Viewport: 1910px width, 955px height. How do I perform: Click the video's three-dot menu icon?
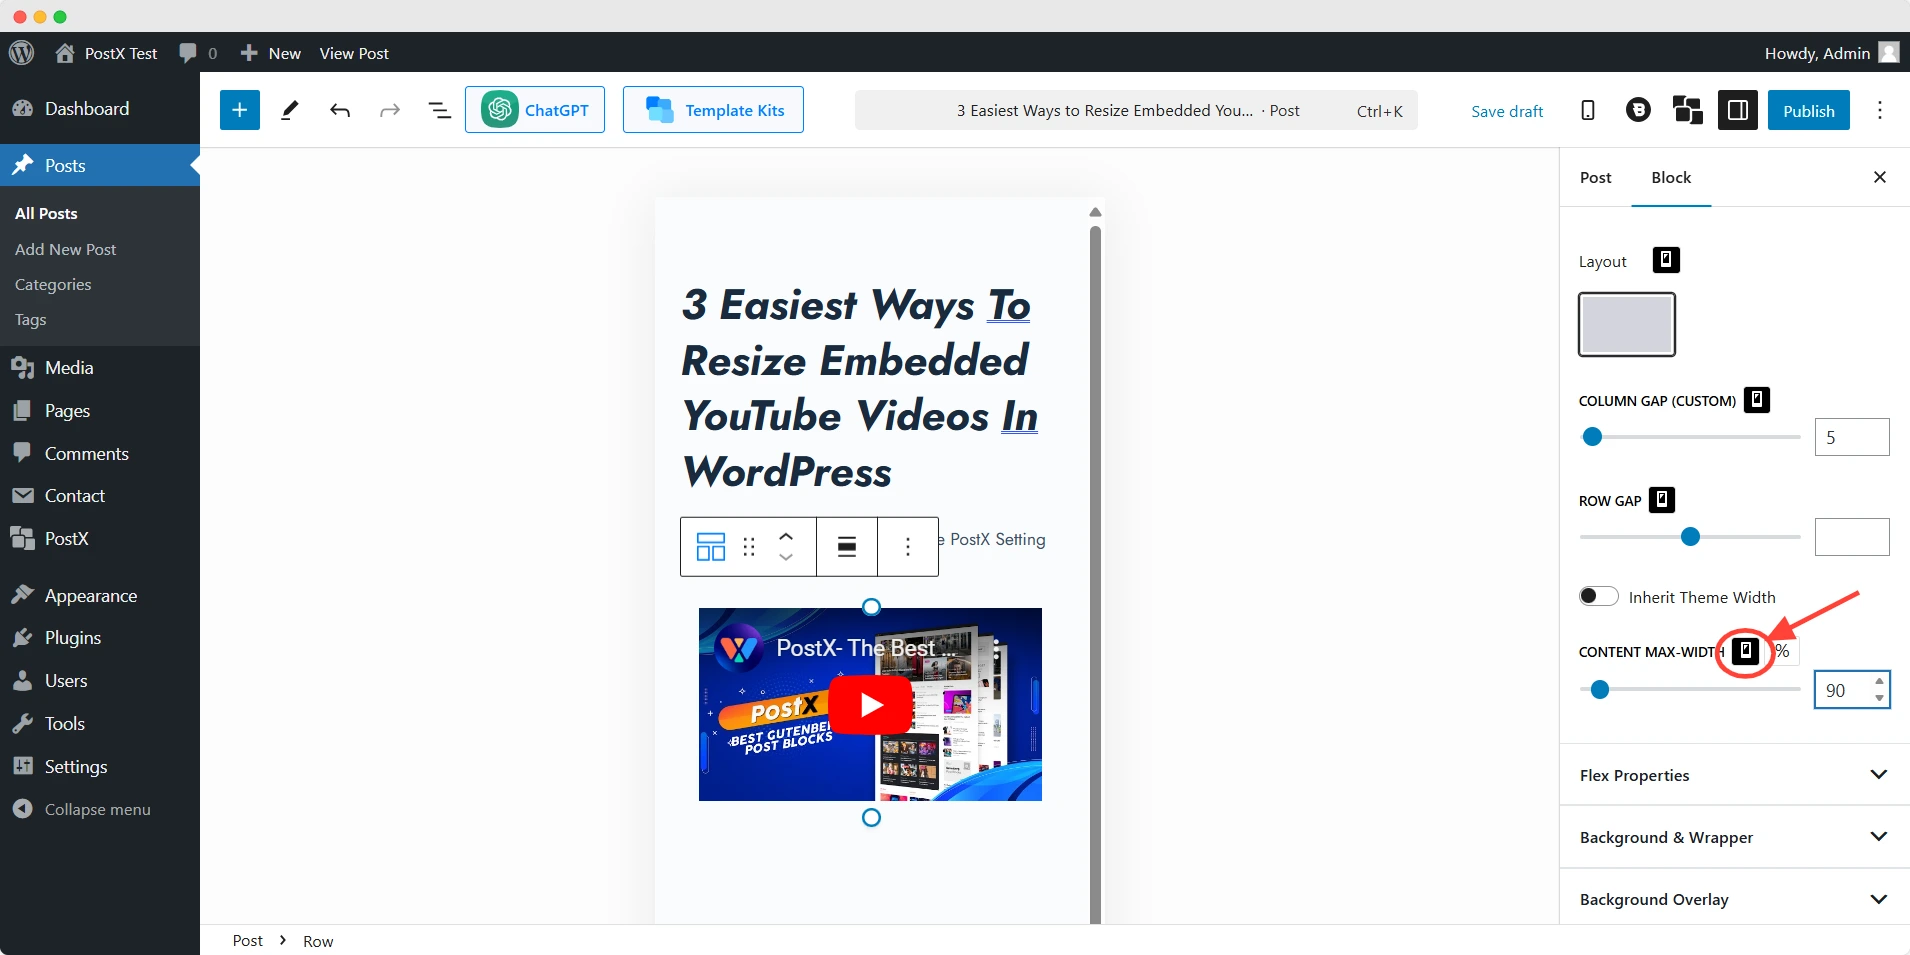click(998, 648)
